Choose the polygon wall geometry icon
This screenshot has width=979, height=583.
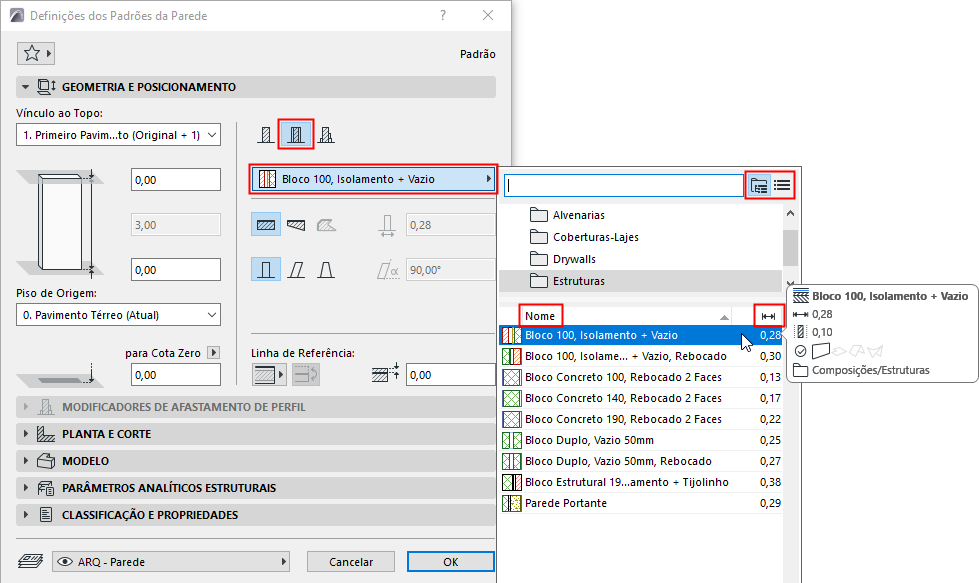326,225
